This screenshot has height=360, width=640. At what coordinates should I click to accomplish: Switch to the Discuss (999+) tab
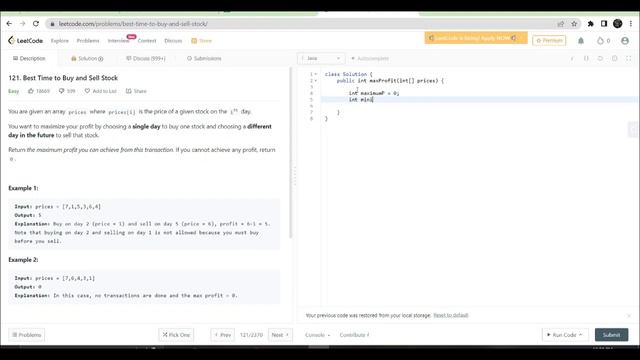146,58
